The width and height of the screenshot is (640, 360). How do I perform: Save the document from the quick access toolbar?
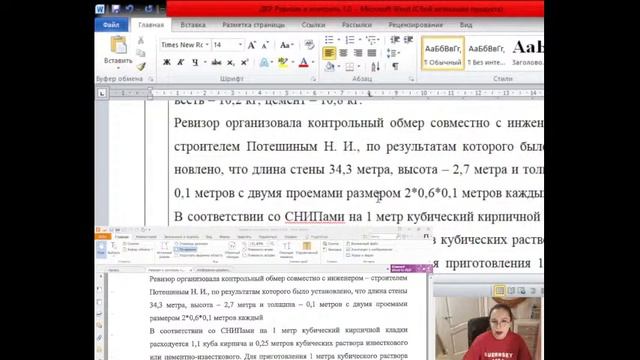tap(116, 9)
